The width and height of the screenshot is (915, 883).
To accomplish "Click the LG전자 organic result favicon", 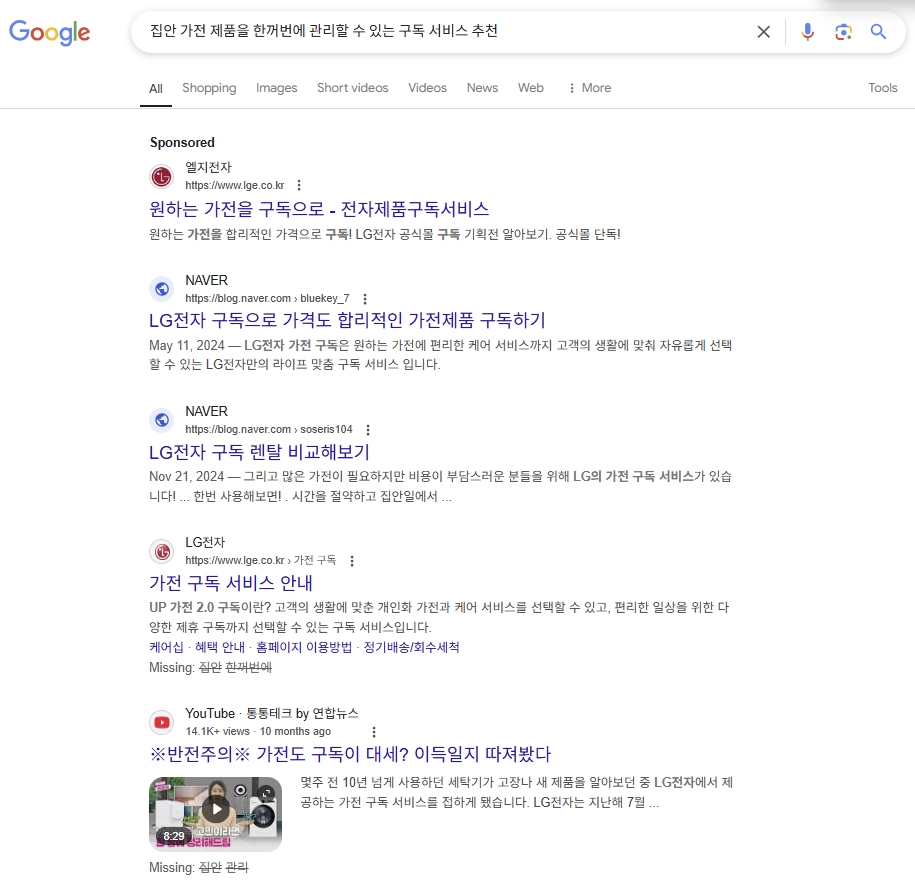I will (162, 551).
